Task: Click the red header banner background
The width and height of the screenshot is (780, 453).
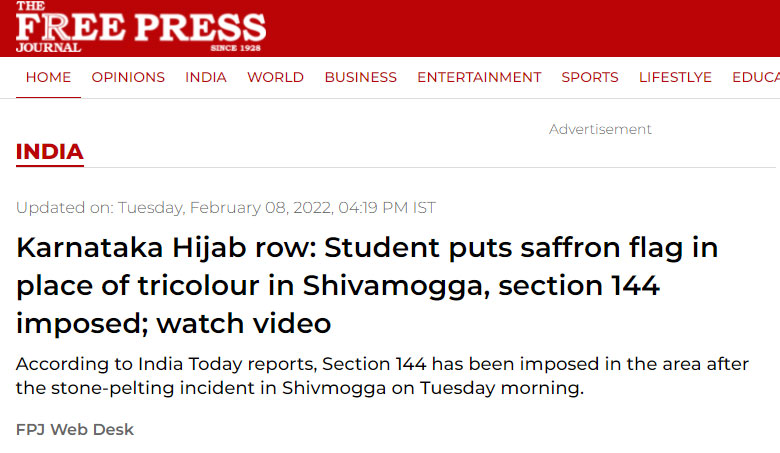Action: (522, 28)
